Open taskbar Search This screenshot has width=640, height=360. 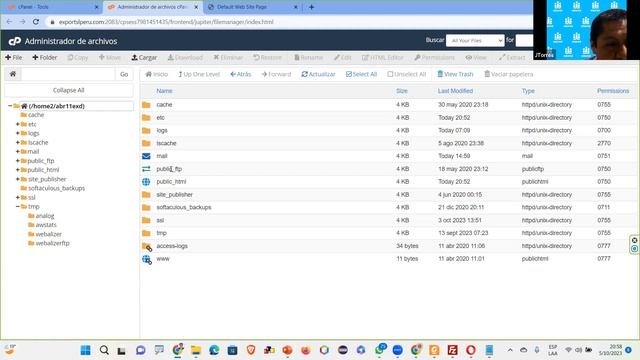(104, 350)
